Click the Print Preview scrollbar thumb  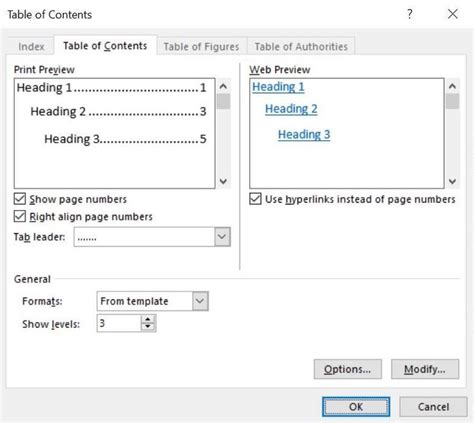coord(223,101)
